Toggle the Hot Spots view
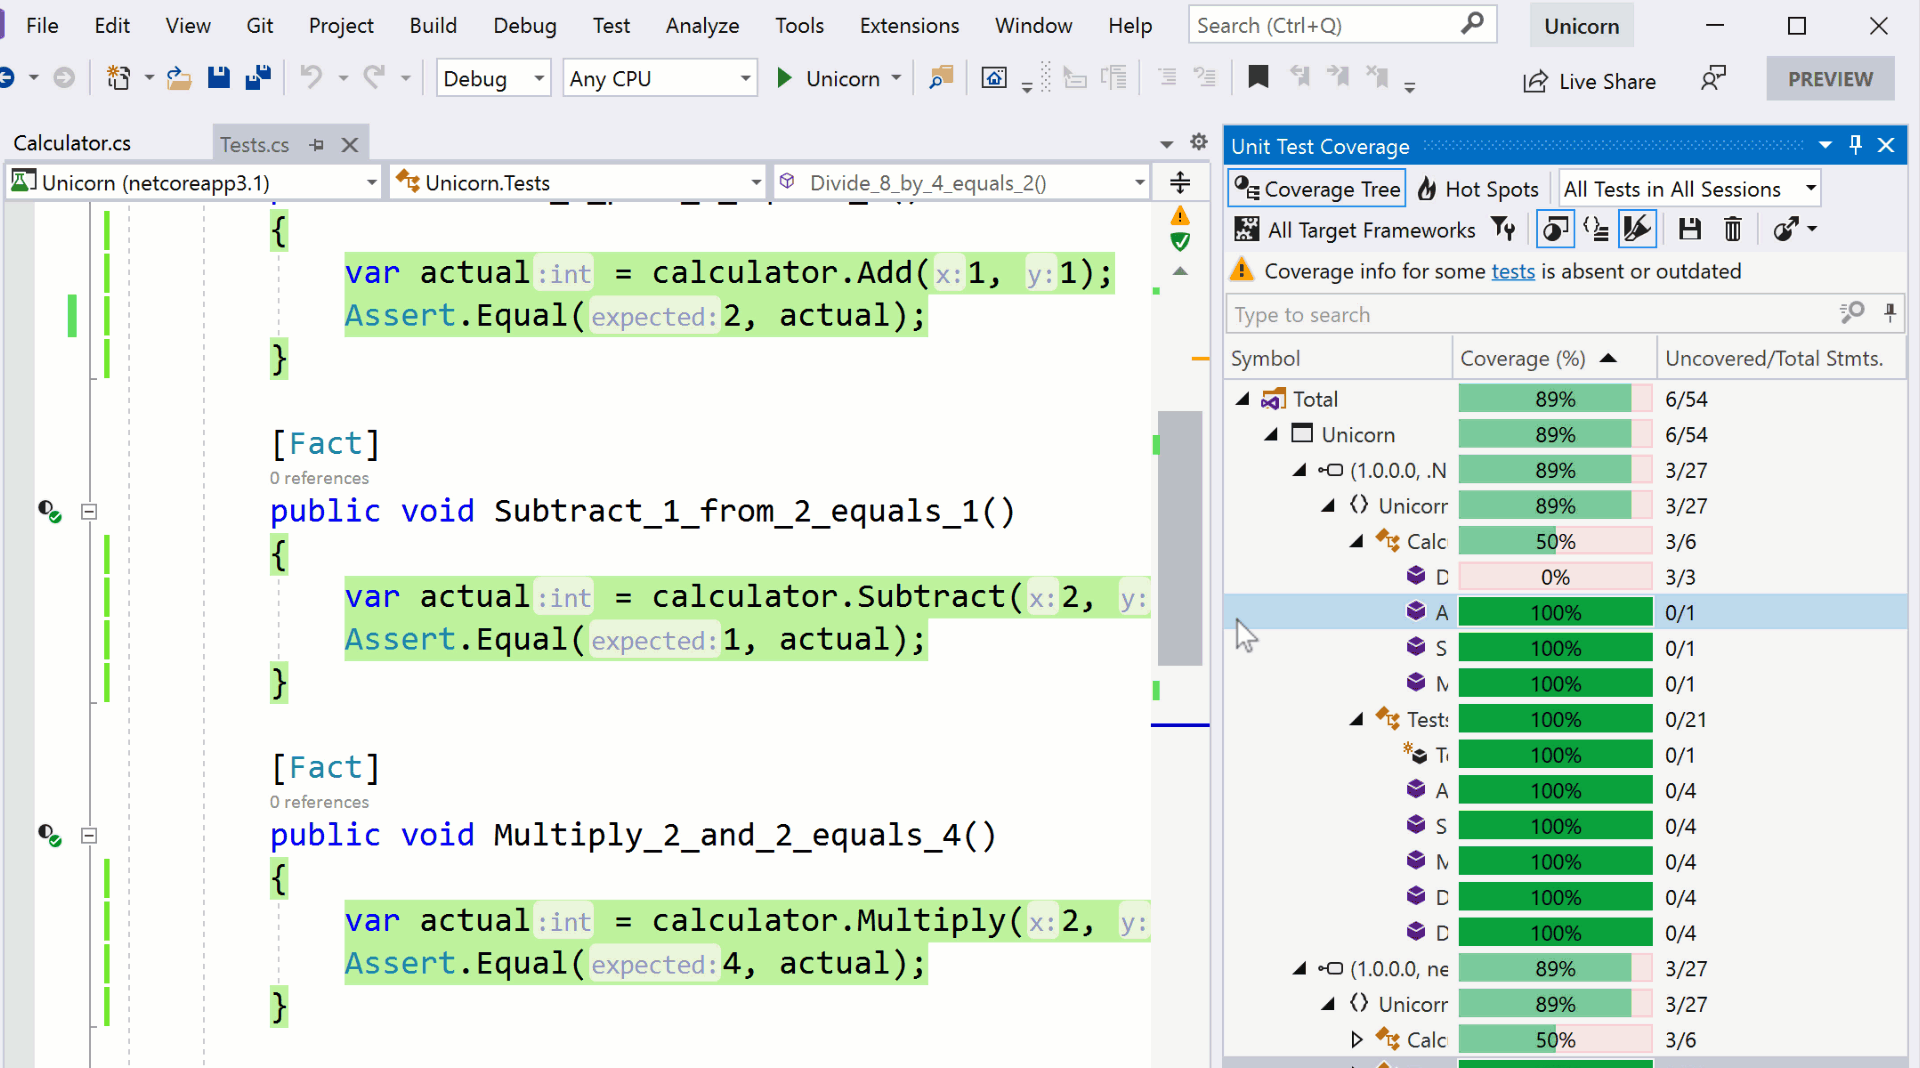This screenshot has height=1068, width=1920. (1478, 189)
